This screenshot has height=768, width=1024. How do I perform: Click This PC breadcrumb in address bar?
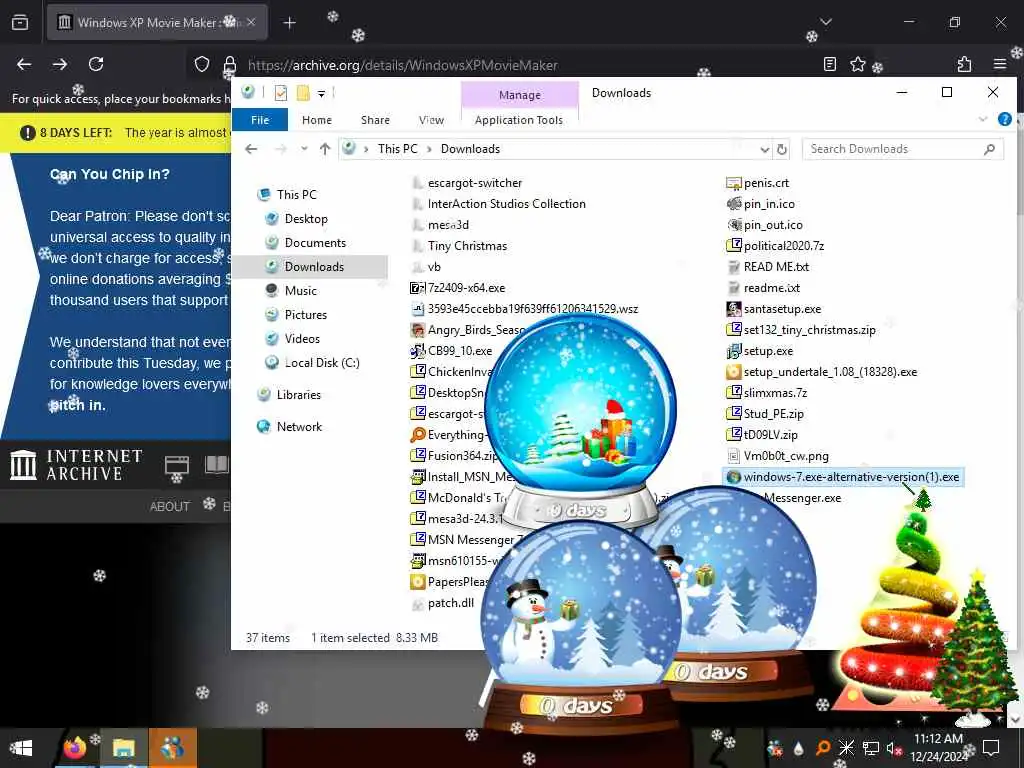click(x=397, y=149)
